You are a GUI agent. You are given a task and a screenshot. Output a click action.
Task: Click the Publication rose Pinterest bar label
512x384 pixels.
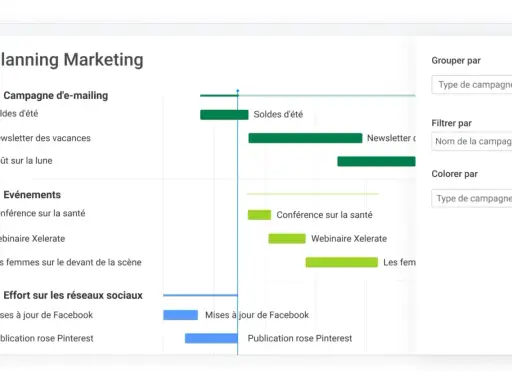click(x=300, y=338)
